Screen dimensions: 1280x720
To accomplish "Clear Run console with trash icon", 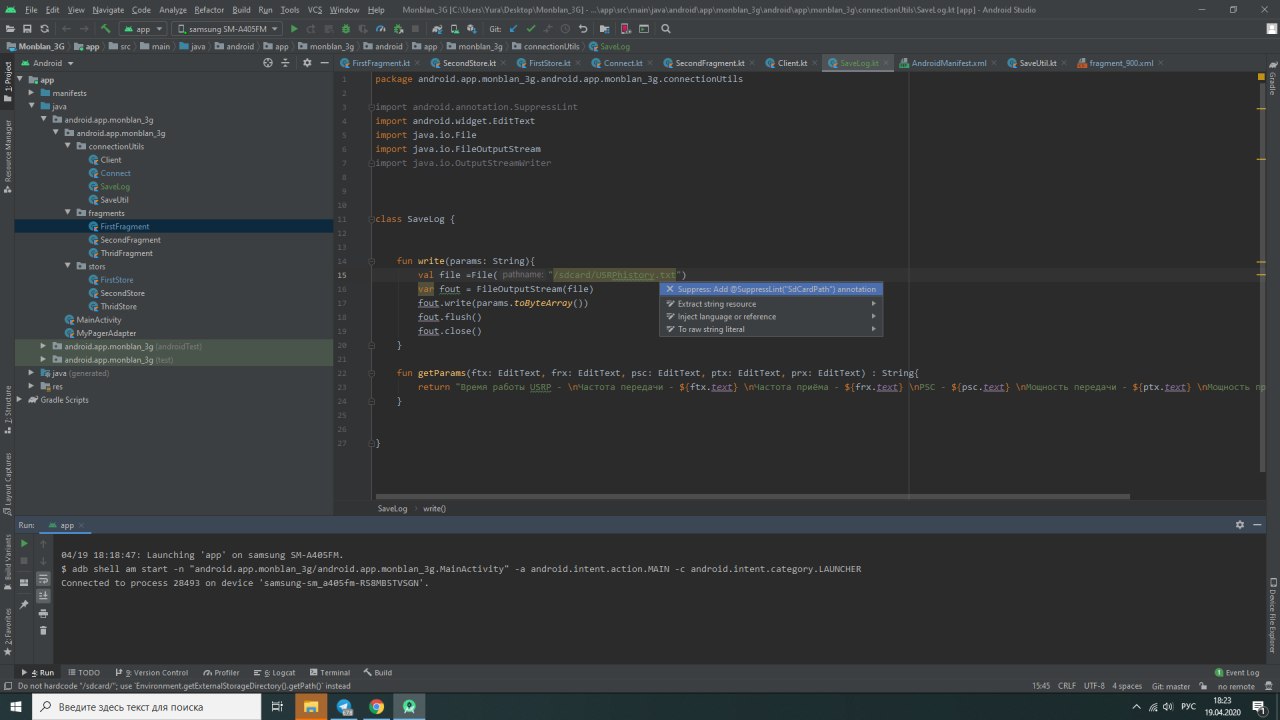I will click(43, 630).
